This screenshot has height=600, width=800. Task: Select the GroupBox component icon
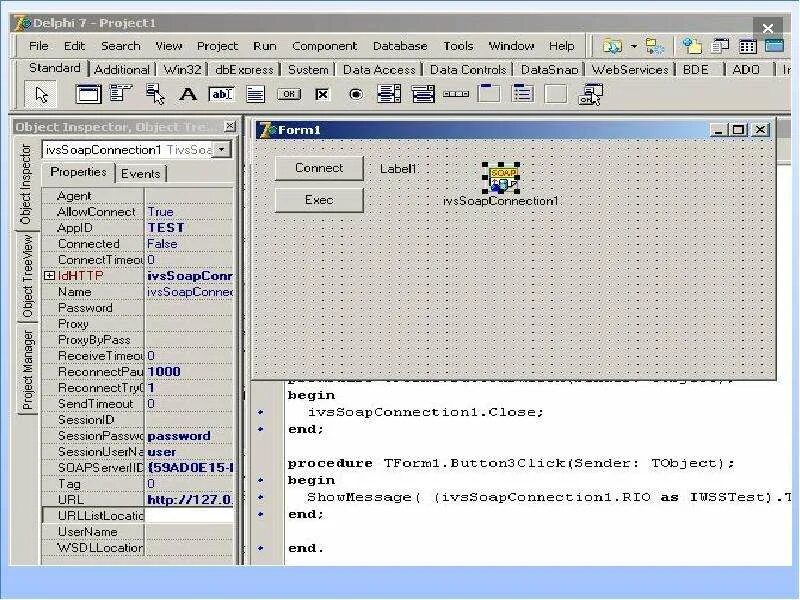coord(489,94)
